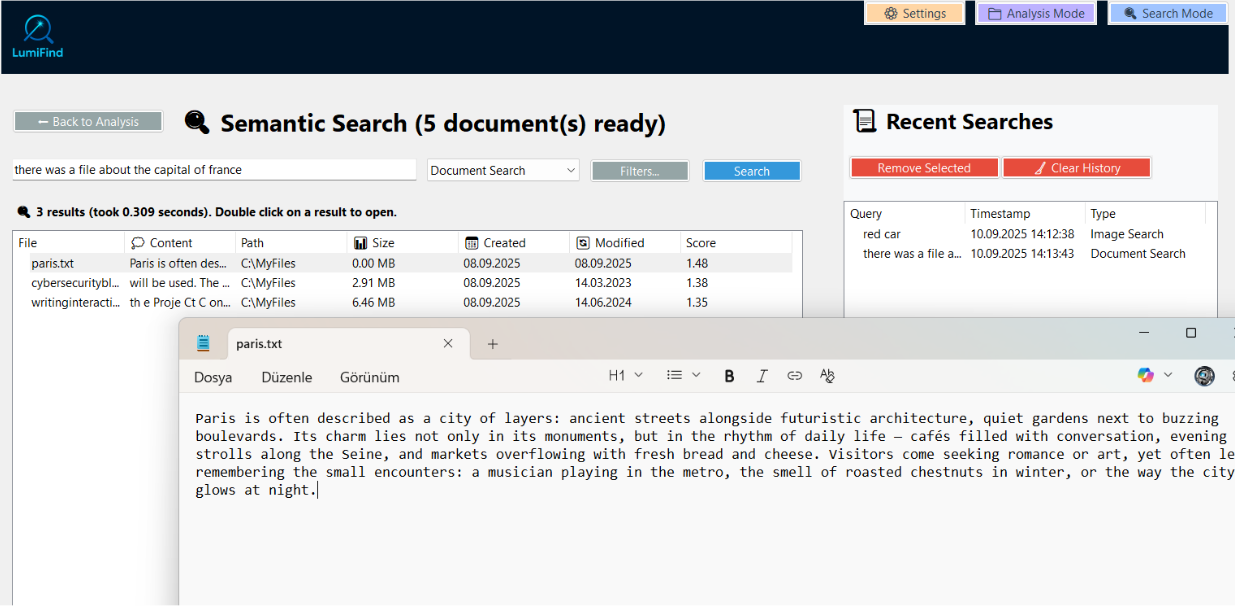Screen dimensions: 1235x607
Task: Open the Document Search type dropdown
Action: (x=503, y=170)
